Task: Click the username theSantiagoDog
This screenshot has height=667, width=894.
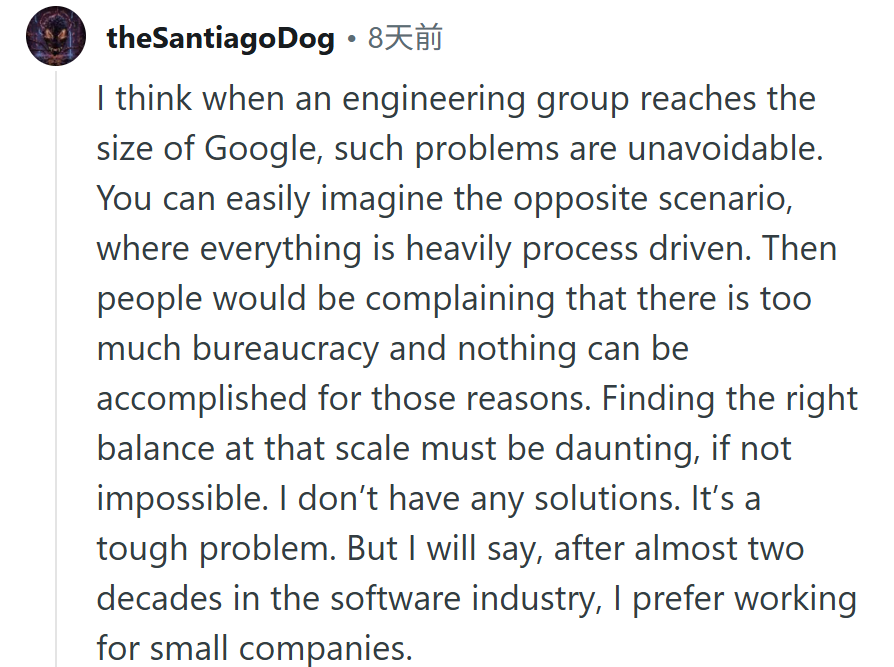Action: 221,38
